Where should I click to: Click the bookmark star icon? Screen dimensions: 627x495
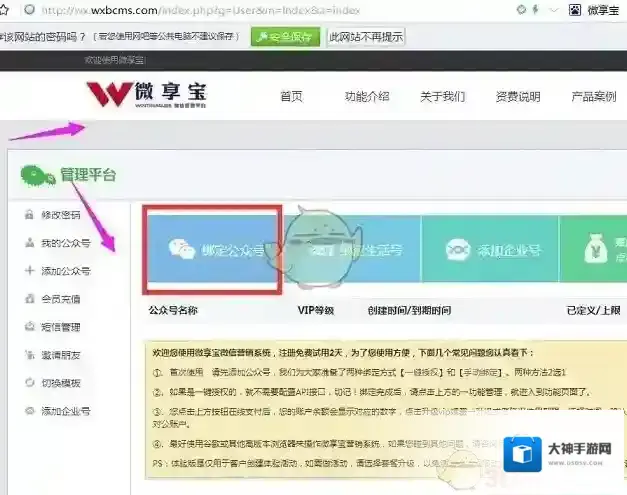(4, 10)
